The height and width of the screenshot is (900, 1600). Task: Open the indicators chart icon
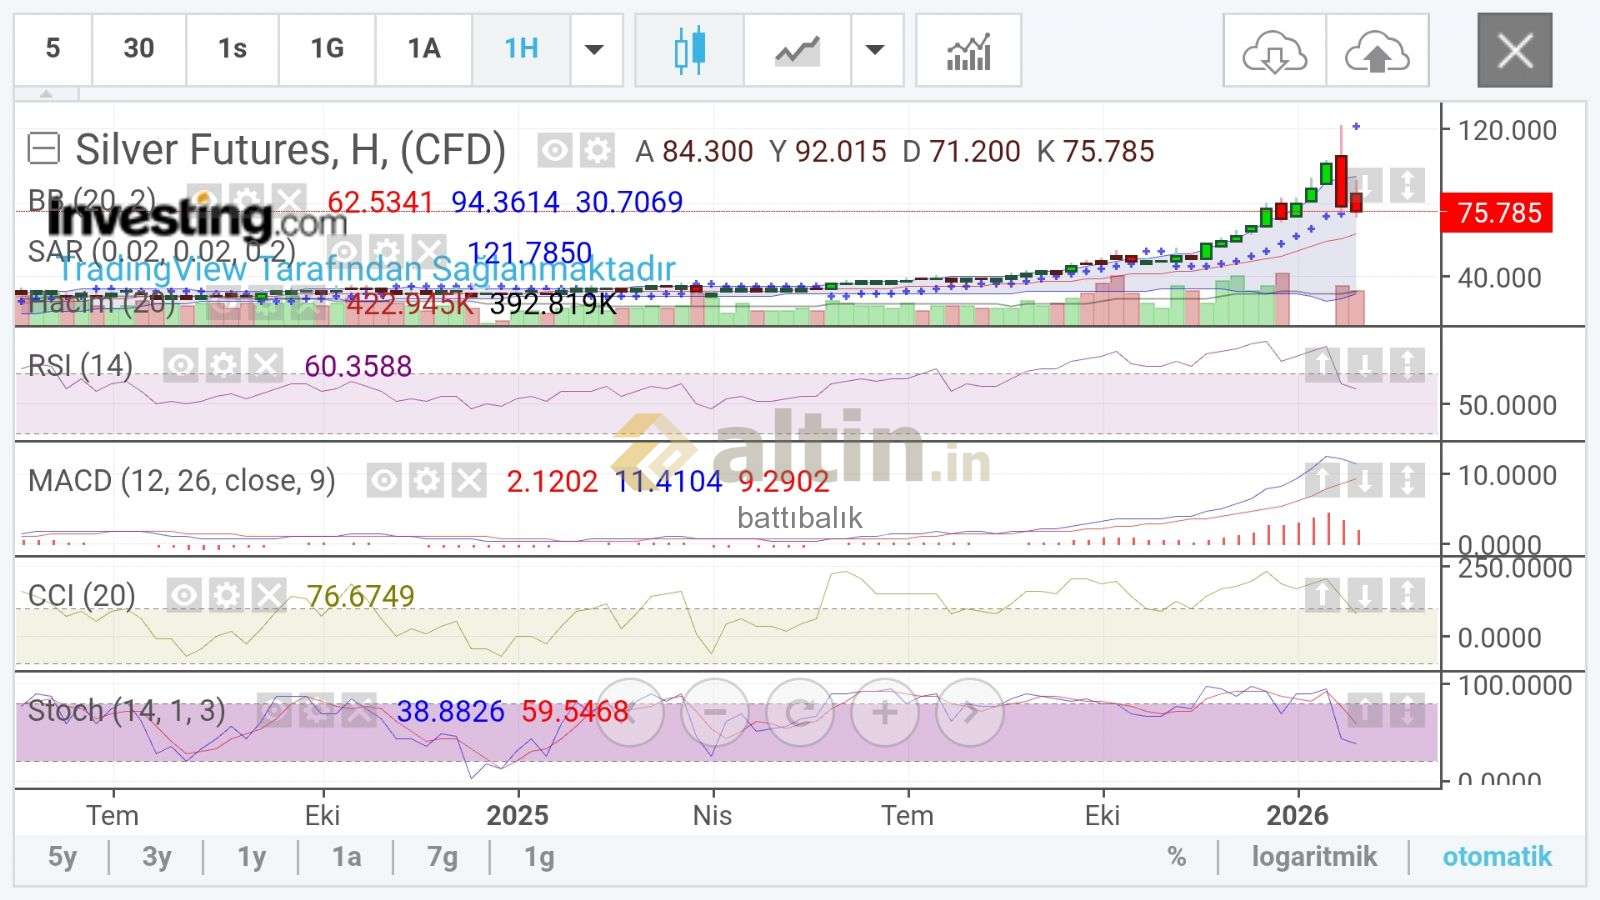(968, 50)
